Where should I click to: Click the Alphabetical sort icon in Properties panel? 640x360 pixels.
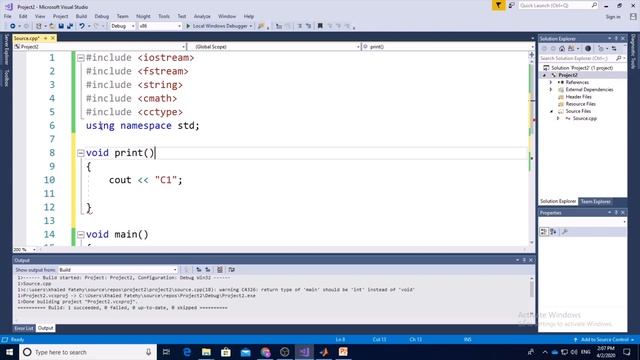click(553, 232)
